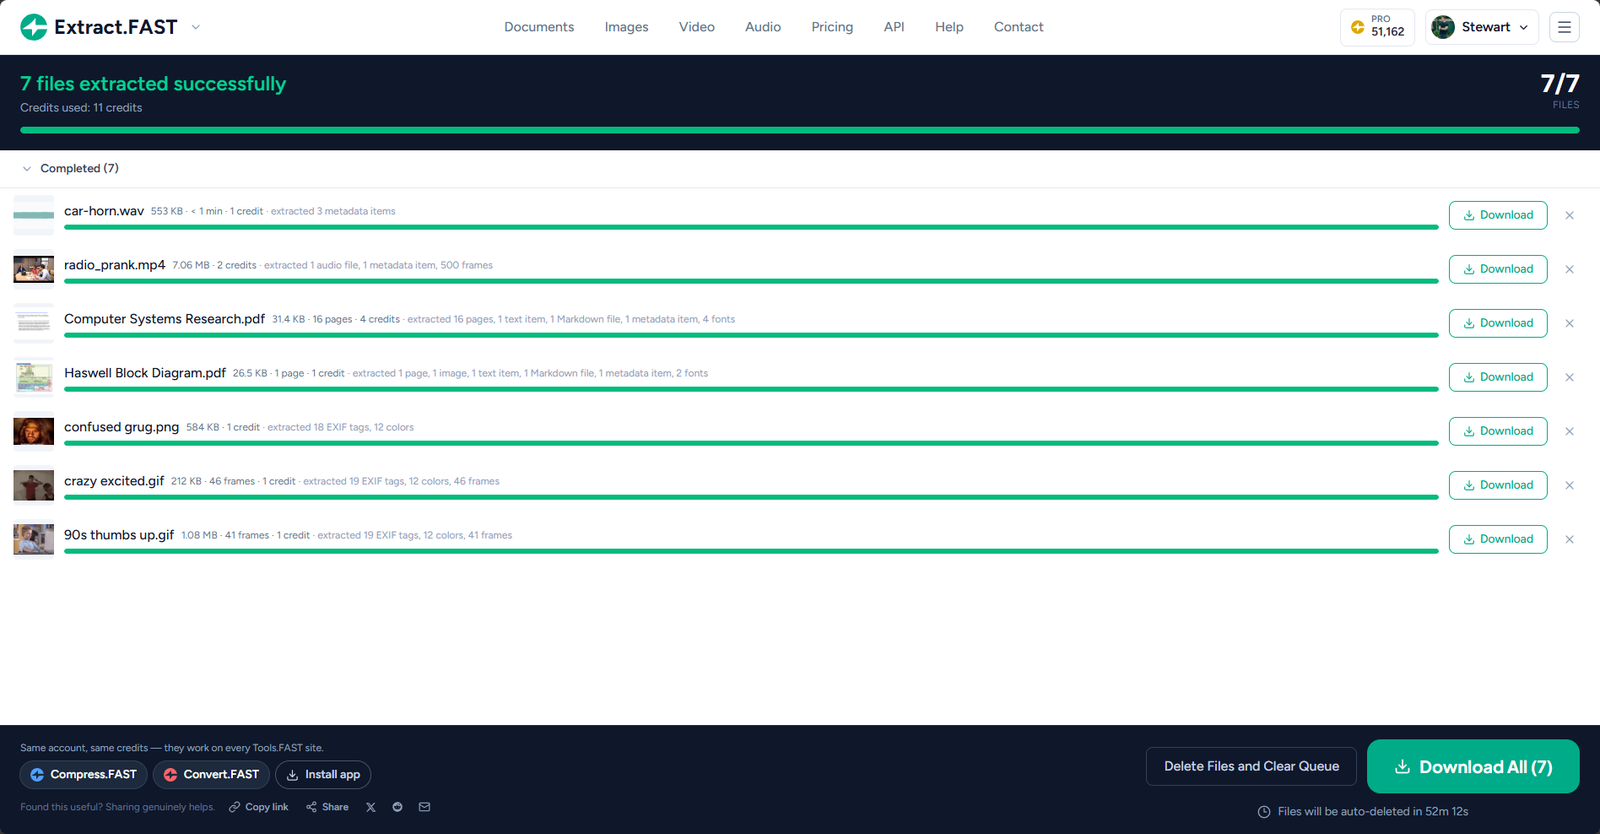Remove Haswell Block Diagram.pdf from queue
This screenshot has height=834, width=1600.
[x=1569, y=377]
